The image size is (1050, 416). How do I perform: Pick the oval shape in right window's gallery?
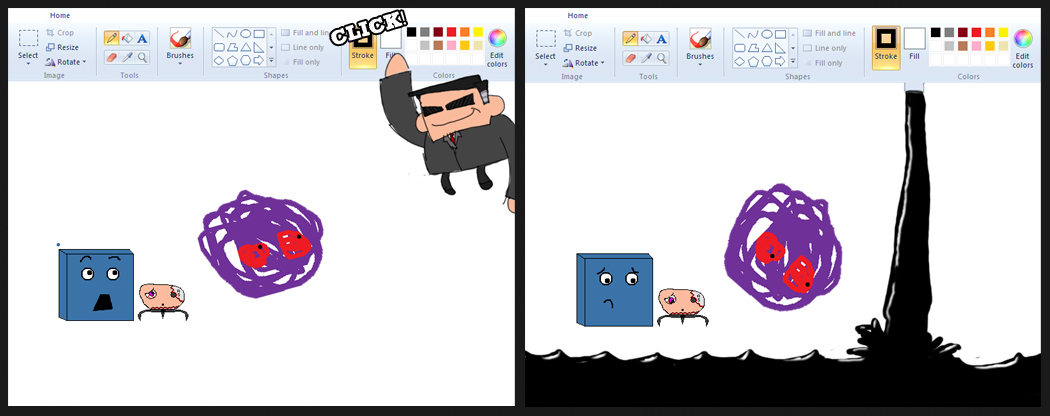tap(764, 33)
